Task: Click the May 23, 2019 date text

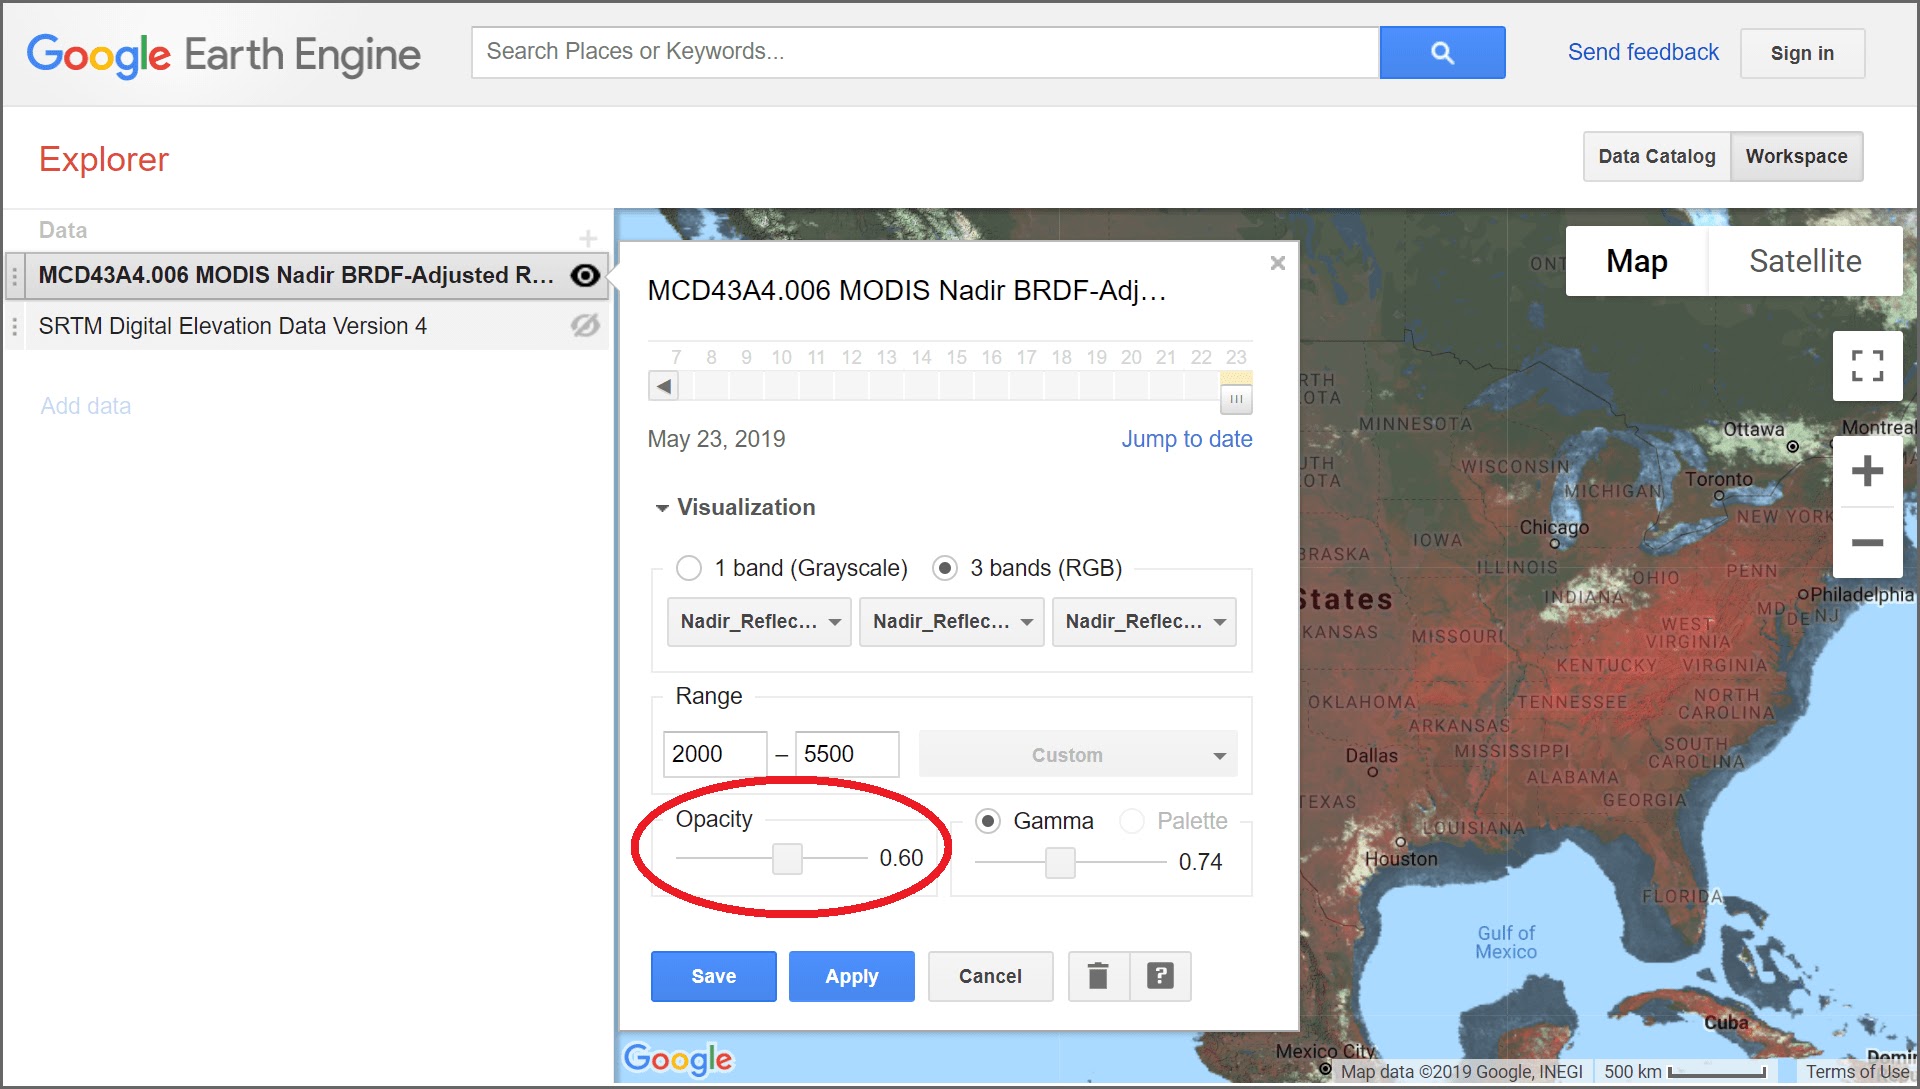Action: coord(716,439)
